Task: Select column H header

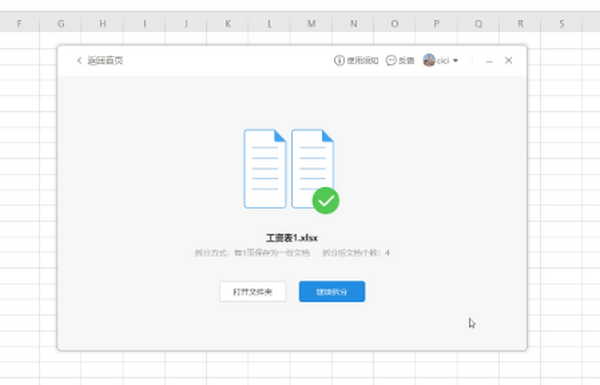Action: tap(103, 24)
